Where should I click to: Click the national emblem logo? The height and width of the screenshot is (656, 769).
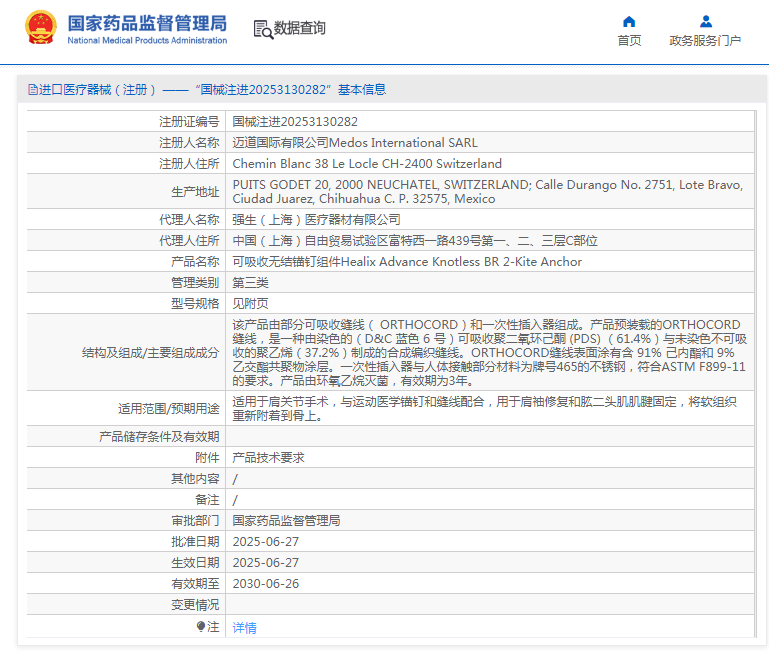point(41,28)
